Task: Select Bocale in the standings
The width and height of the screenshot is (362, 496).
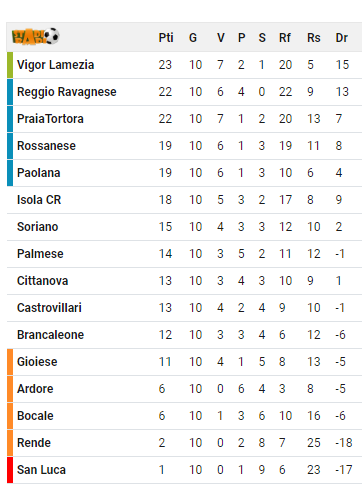Action: point(35,416)
